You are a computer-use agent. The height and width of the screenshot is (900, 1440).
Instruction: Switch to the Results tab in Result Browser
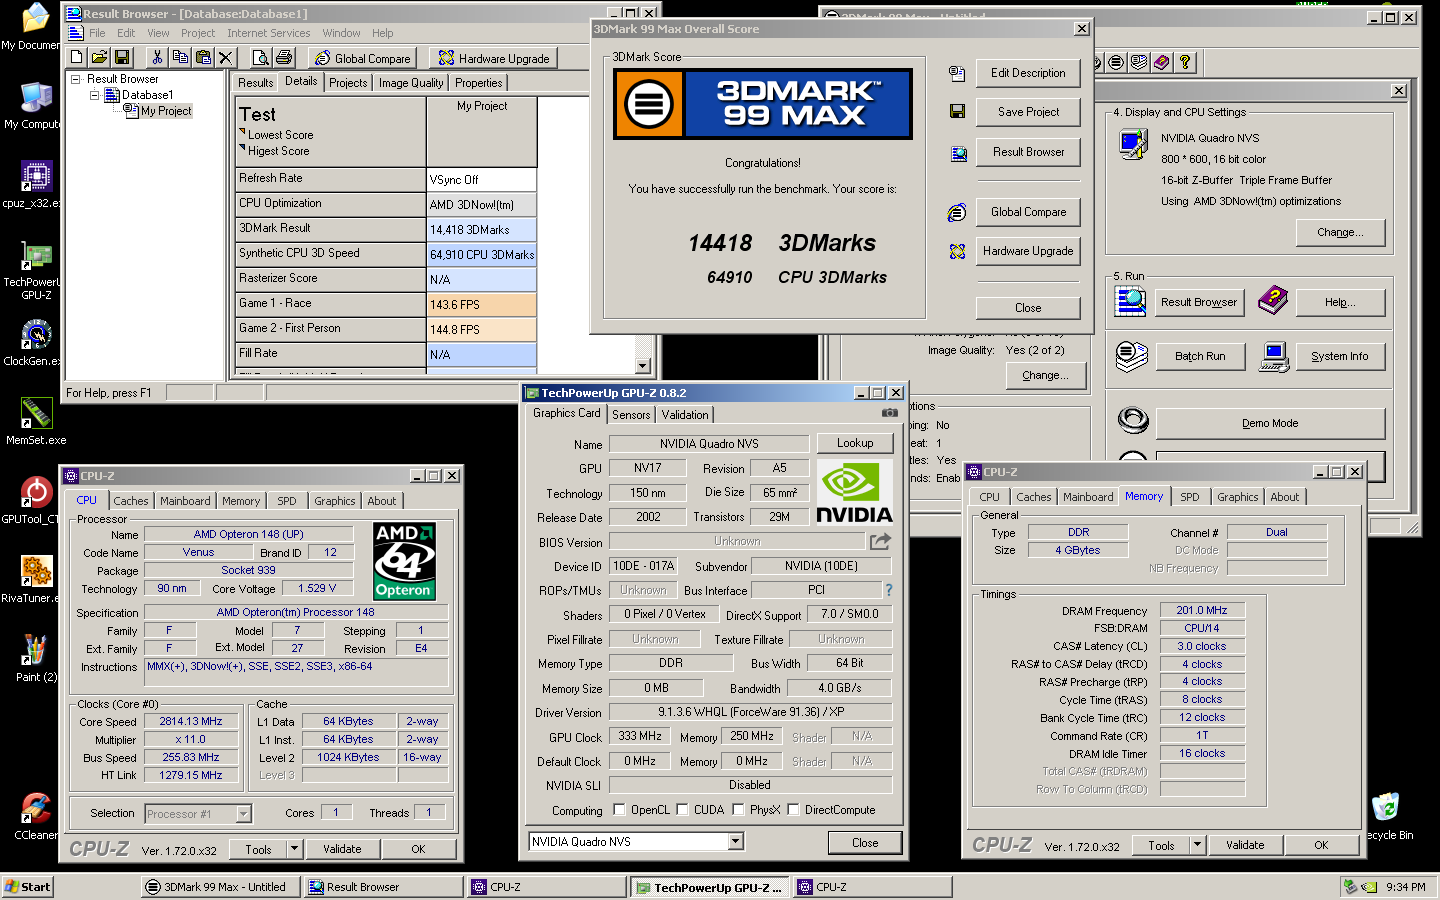click(x=255, y=83)
